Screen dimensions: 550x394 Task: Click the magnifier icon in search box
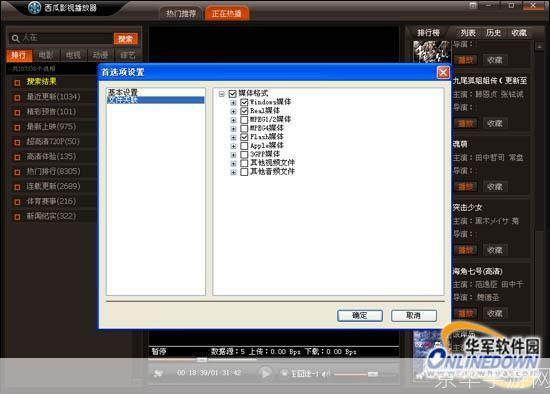pyautogui.click(x=15, y=38)
